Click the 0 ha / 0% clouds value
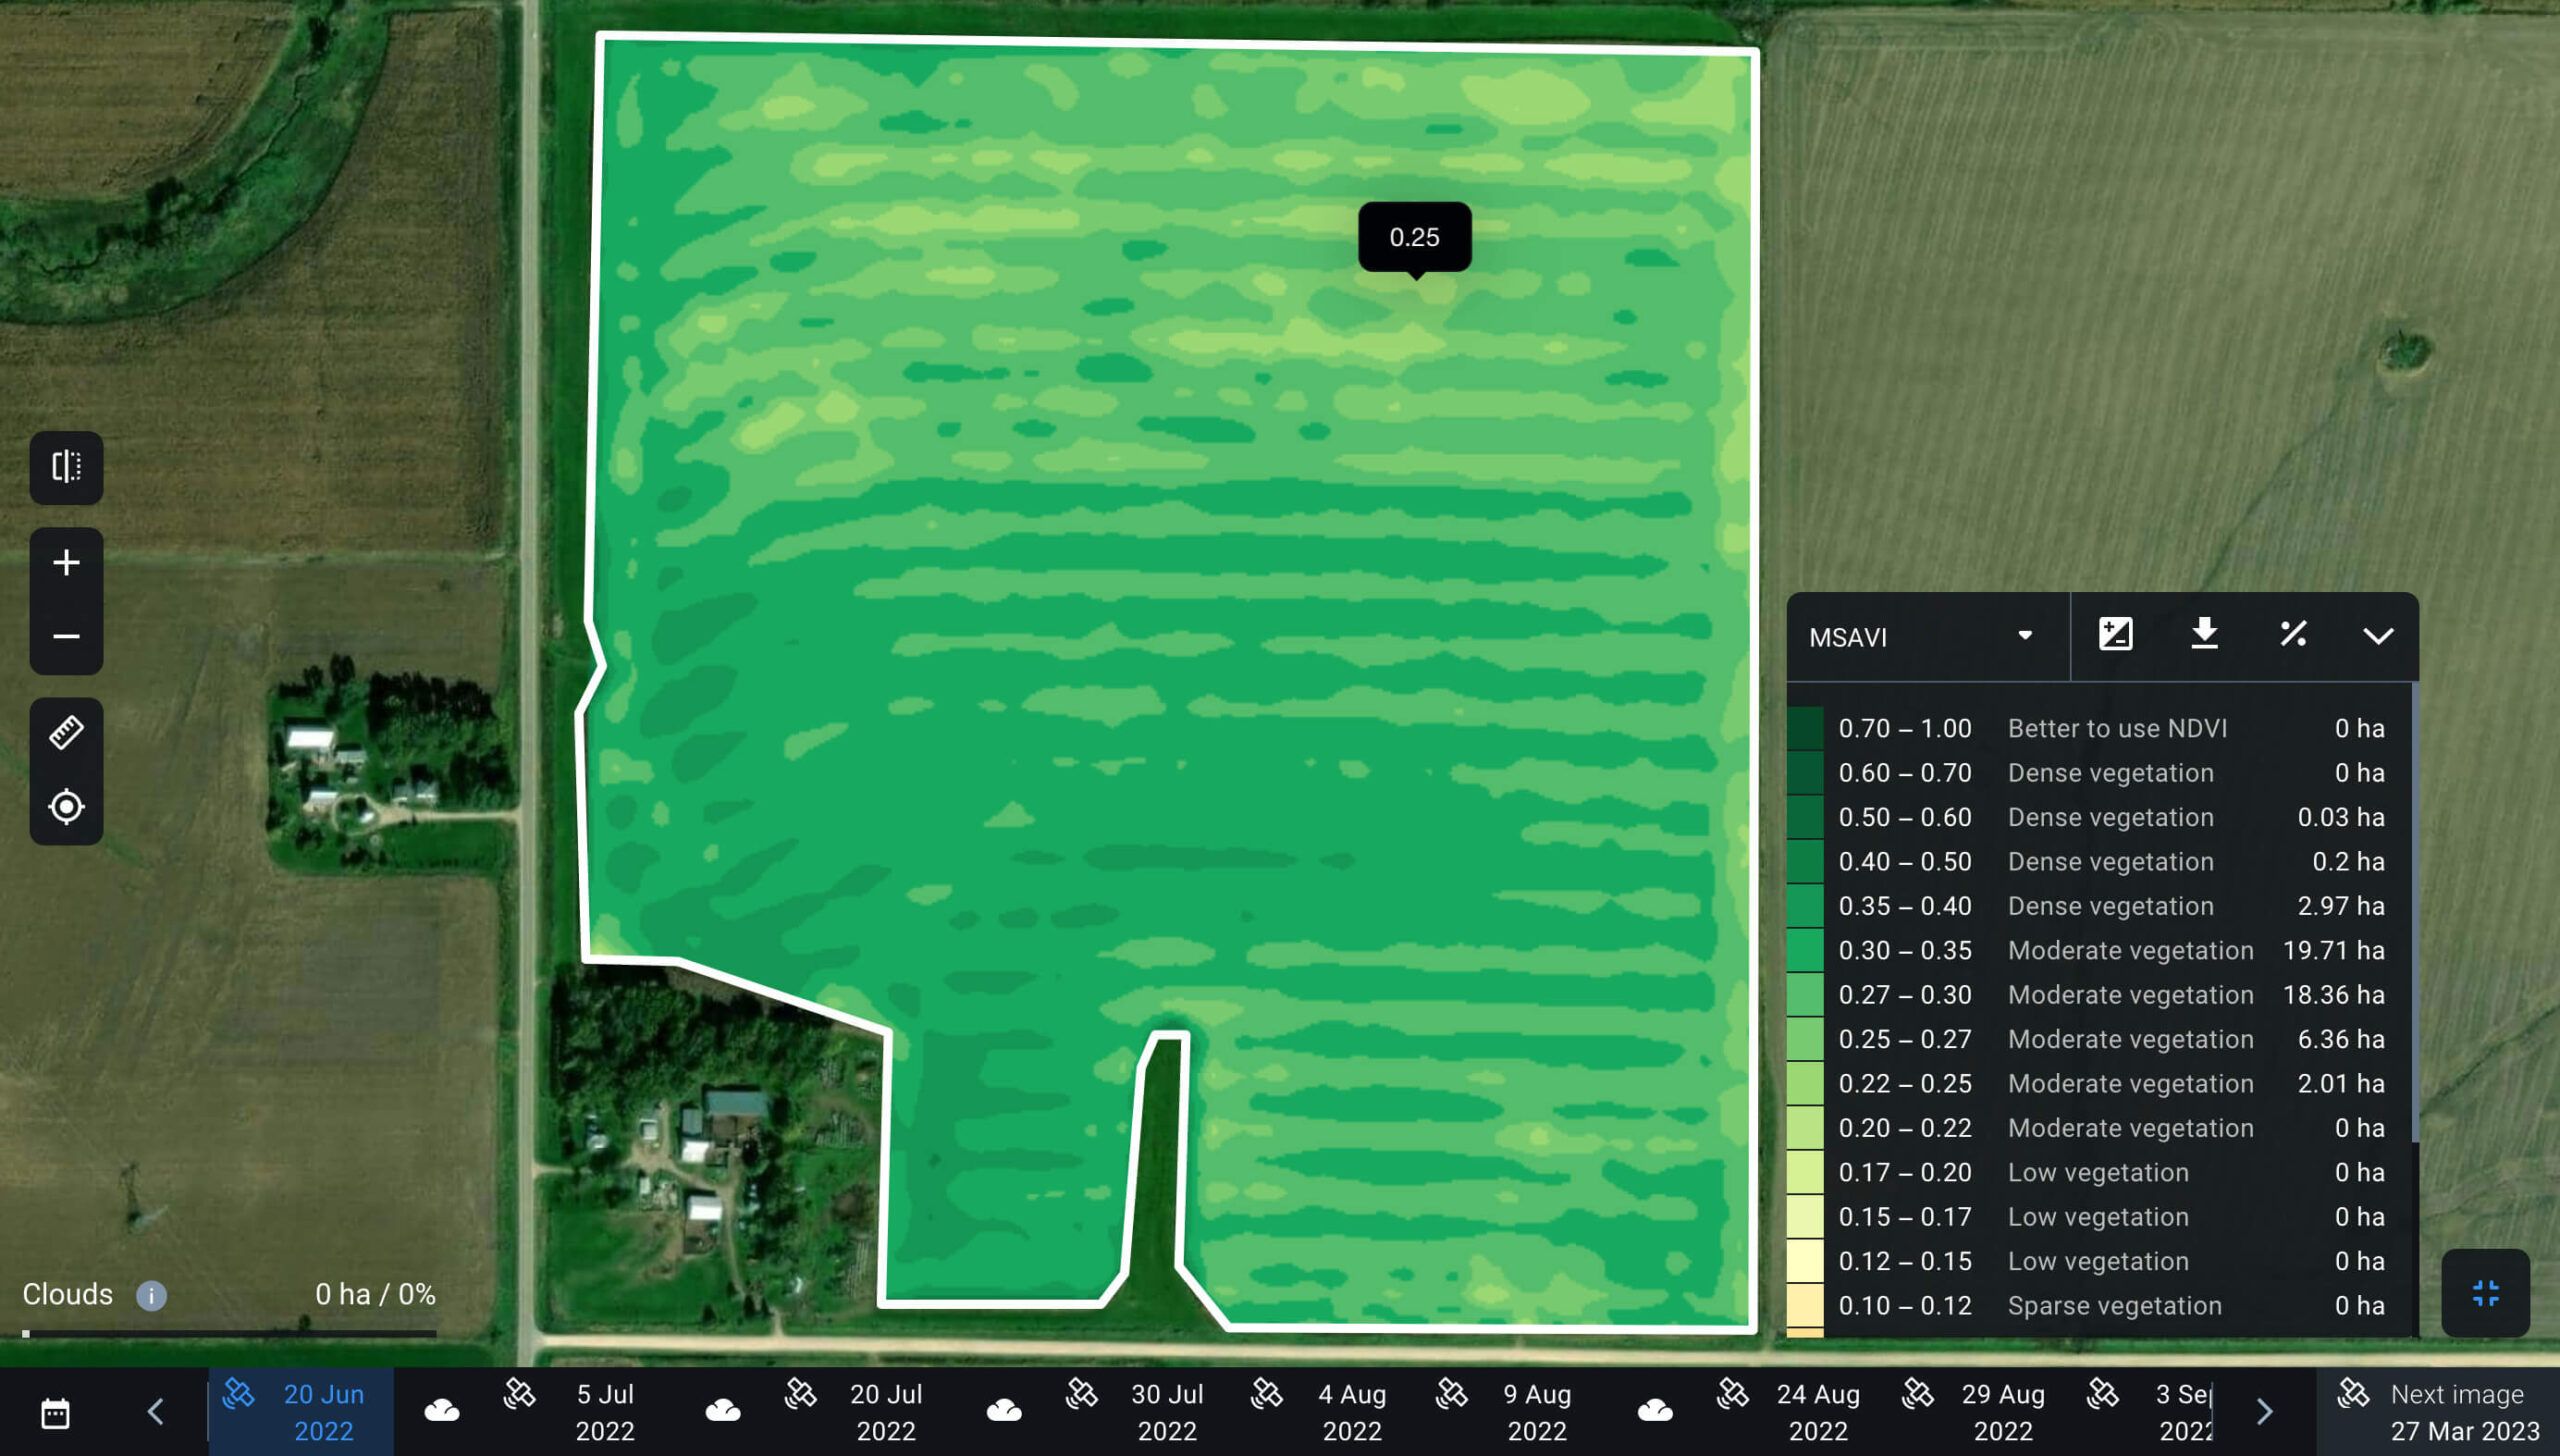The width and height of the screenshot is (2560, 1456). (x=375, y=1295)
